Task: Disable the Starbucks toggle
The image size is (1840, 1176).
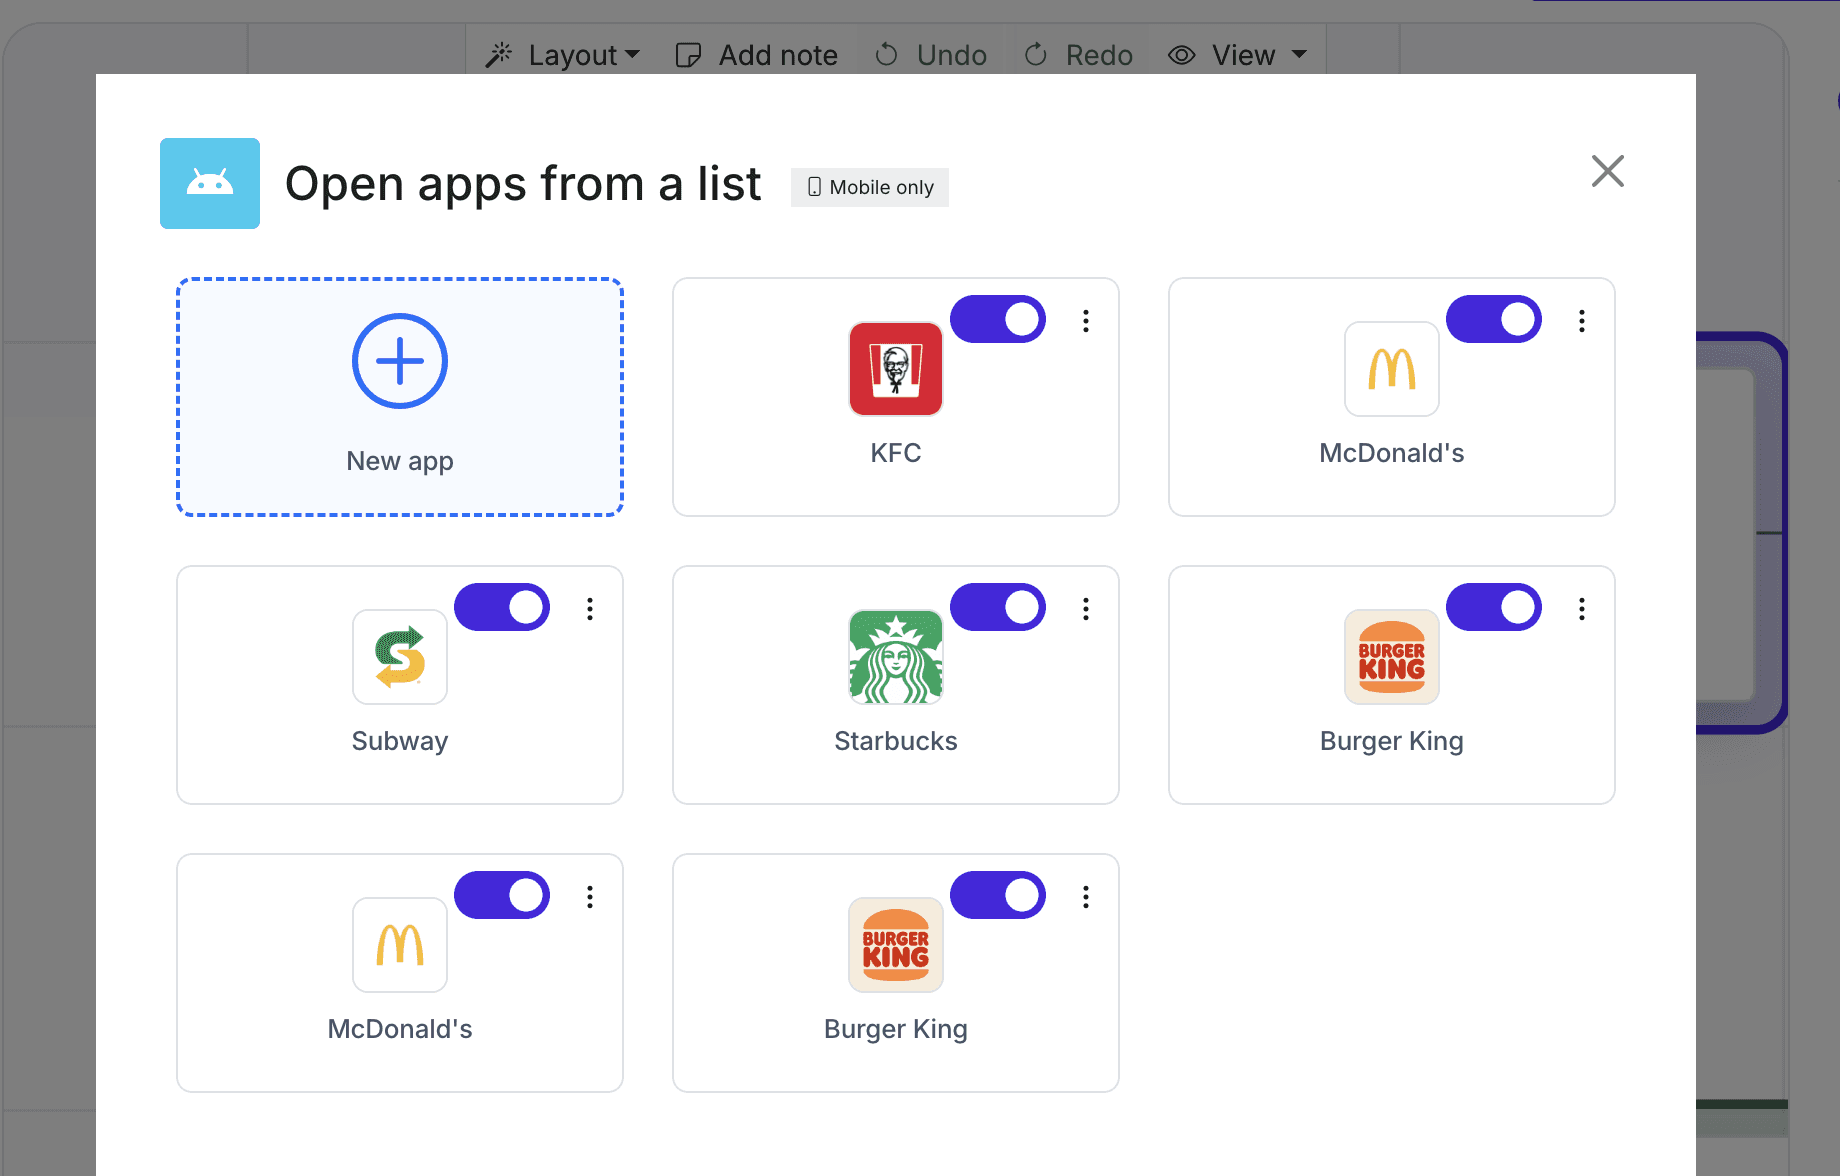Action: (x=998, y=607)
